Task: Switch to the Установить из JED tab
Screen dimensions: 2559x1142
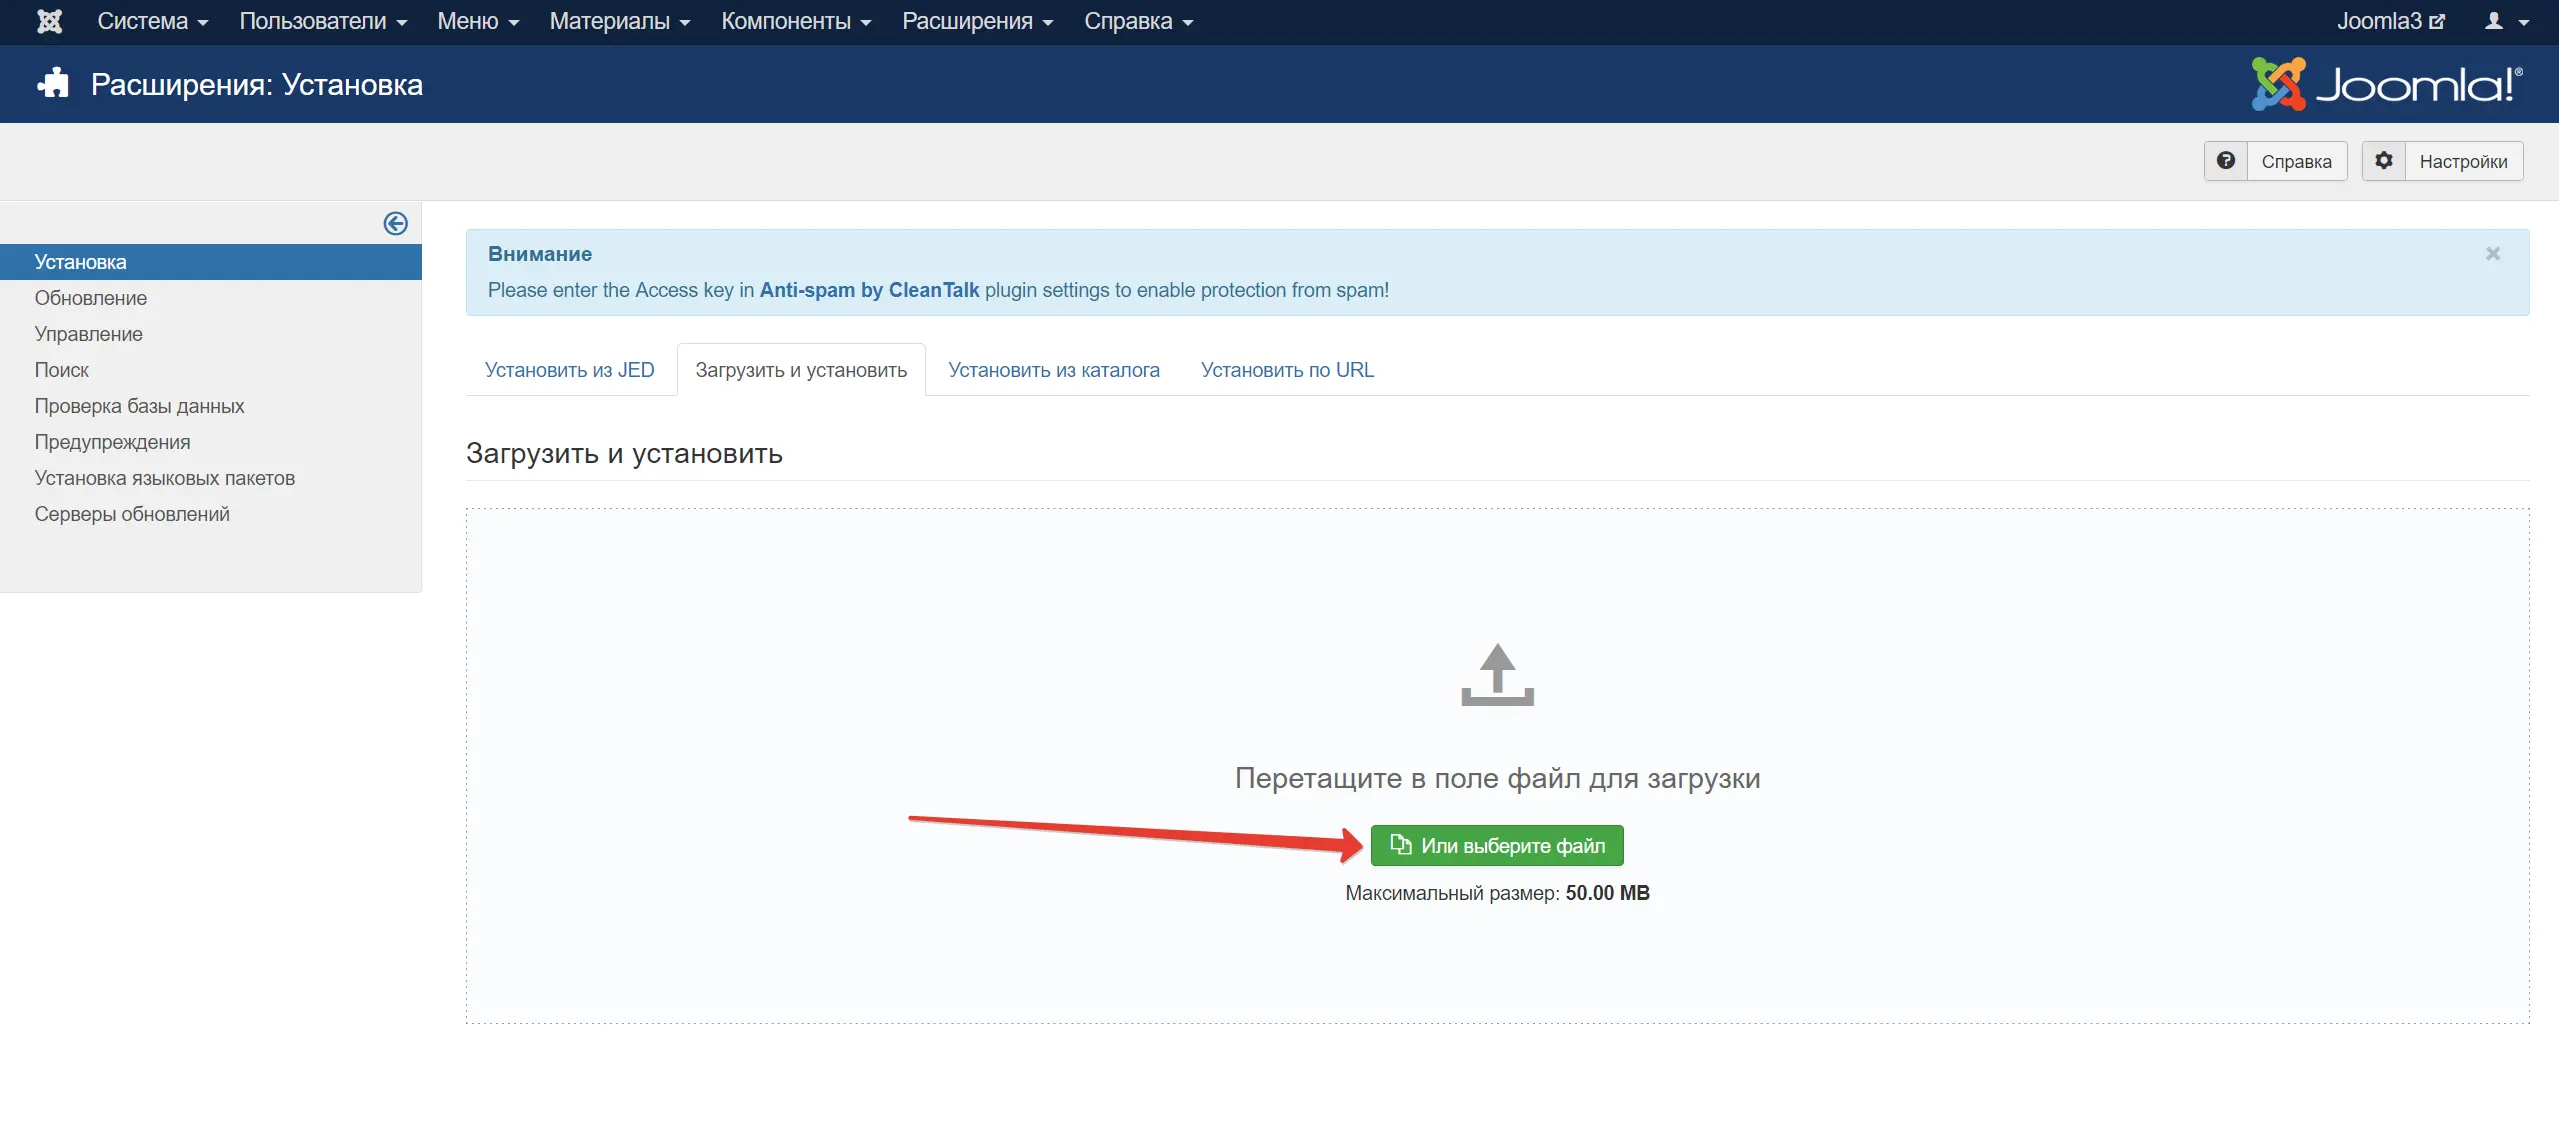Action: tap(570, 369)
